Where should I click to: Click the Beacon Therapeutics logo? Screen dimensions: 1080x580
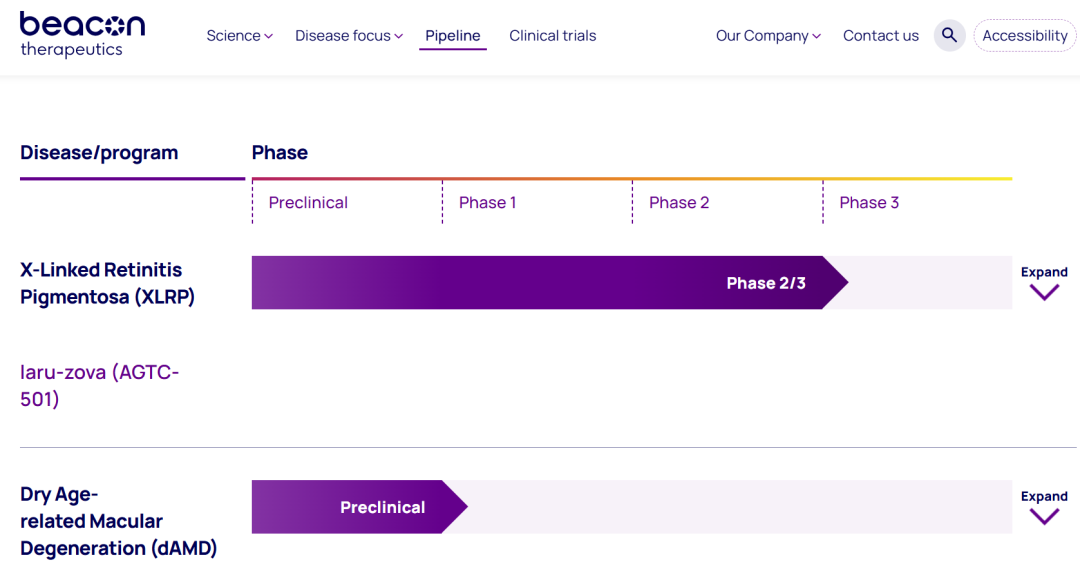[82, 35]
